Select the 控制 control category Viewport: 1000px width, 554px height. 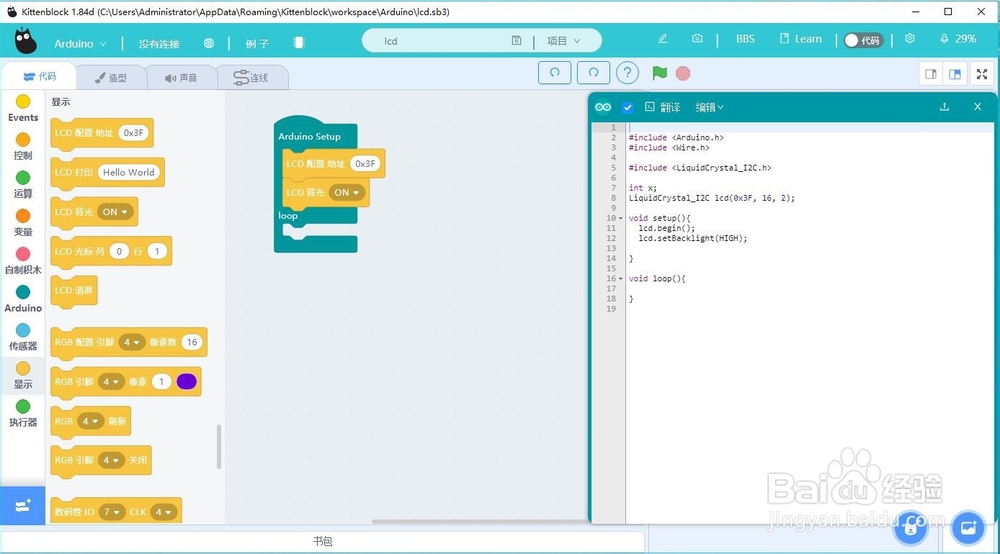click(23, 147)
